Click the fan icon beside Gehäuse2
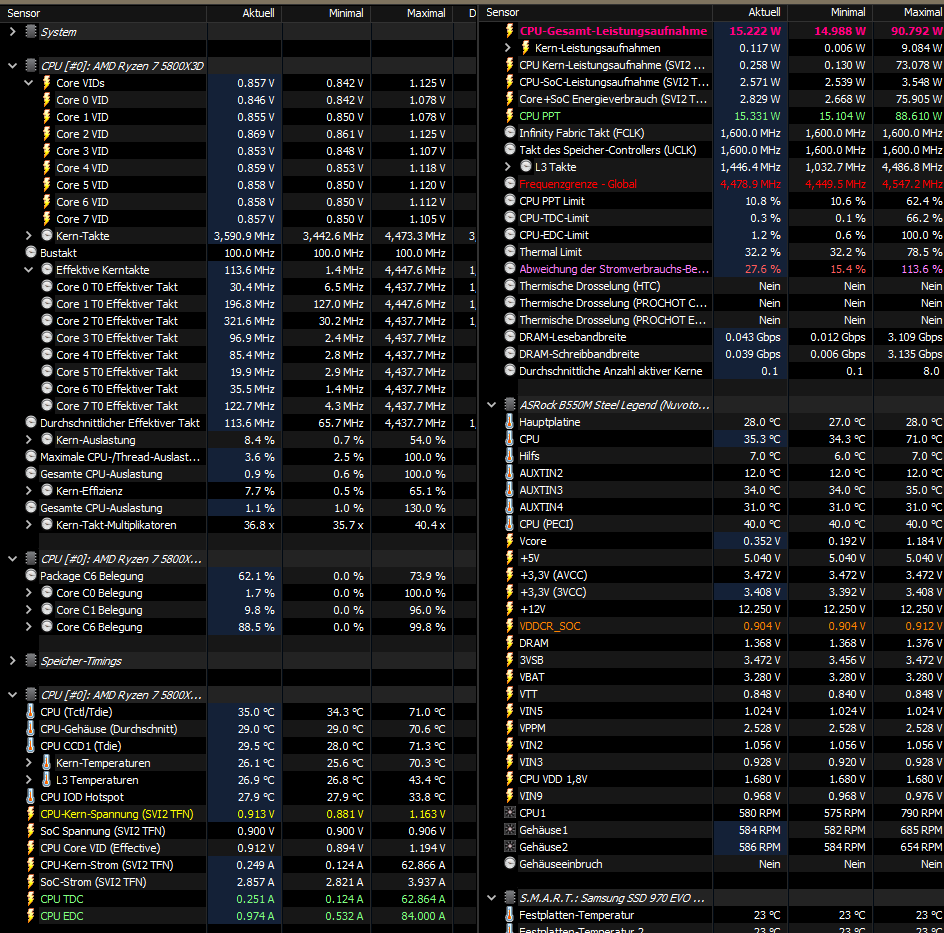Screen dimensions: 944x933 tap(512, 846)
